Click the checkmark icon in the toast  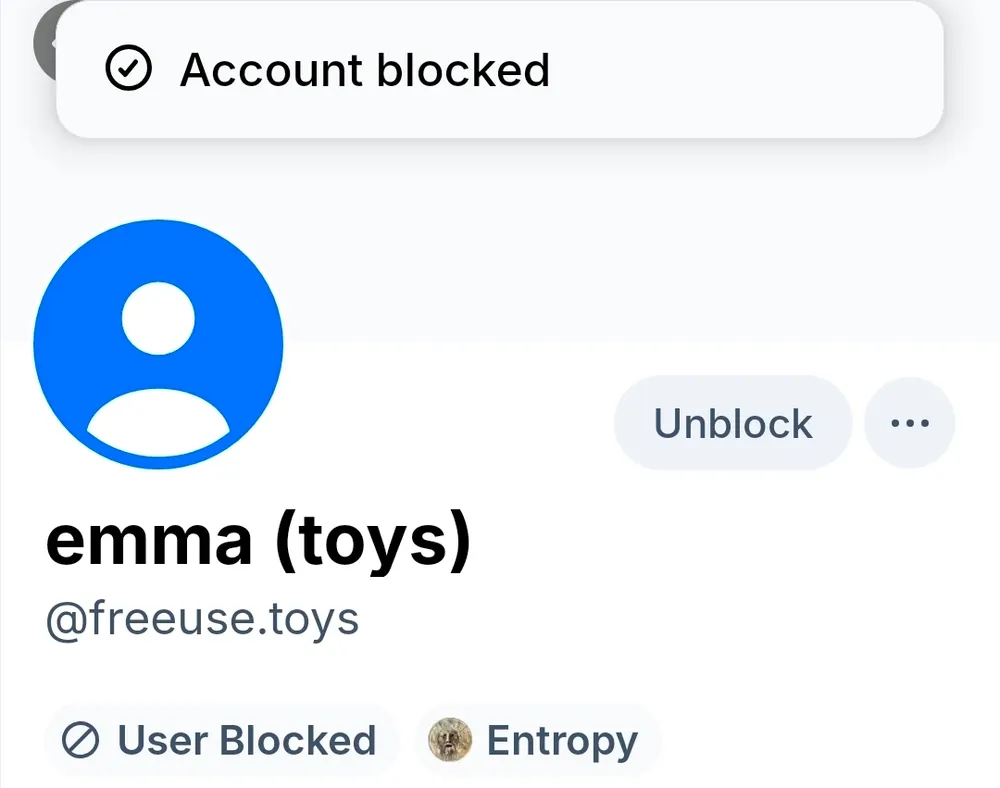pos(128,70)
